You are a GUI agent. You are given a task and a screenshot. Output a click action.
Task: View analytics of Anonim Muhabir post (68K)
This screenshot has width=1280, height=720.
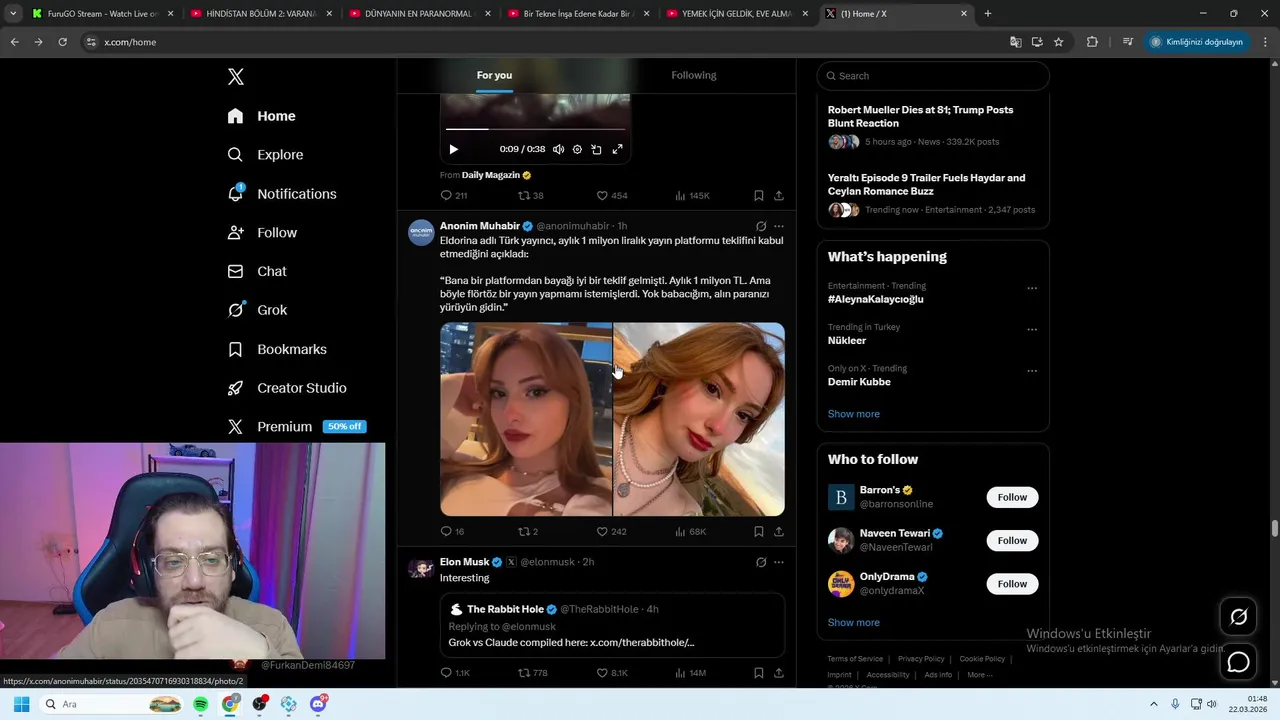click(x=691, y=532)
